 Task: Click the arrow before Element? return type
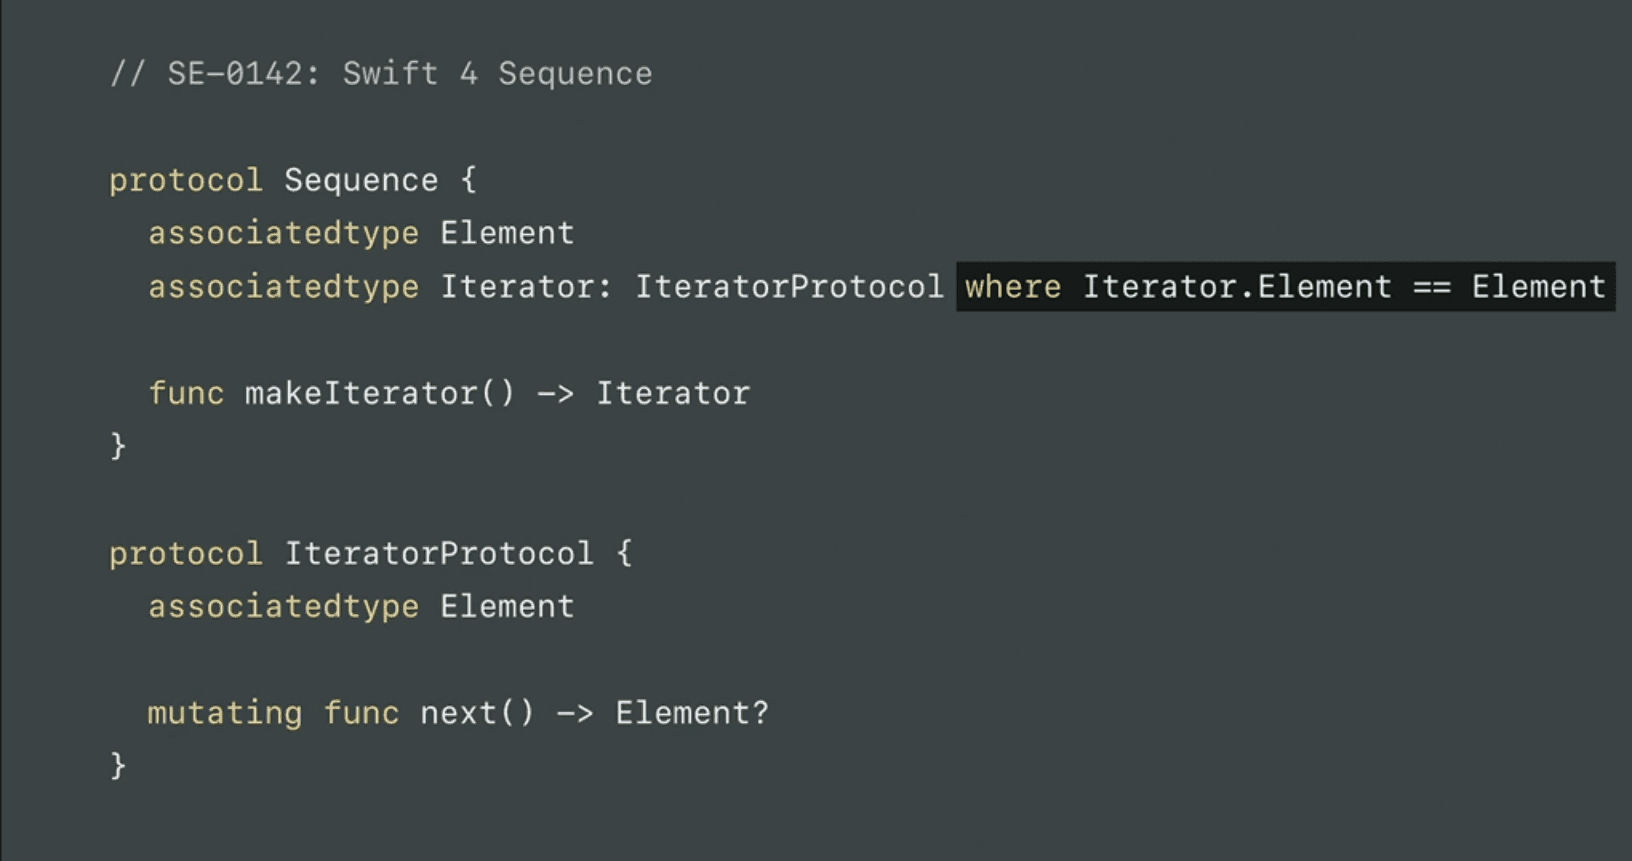tap(574, 713)
